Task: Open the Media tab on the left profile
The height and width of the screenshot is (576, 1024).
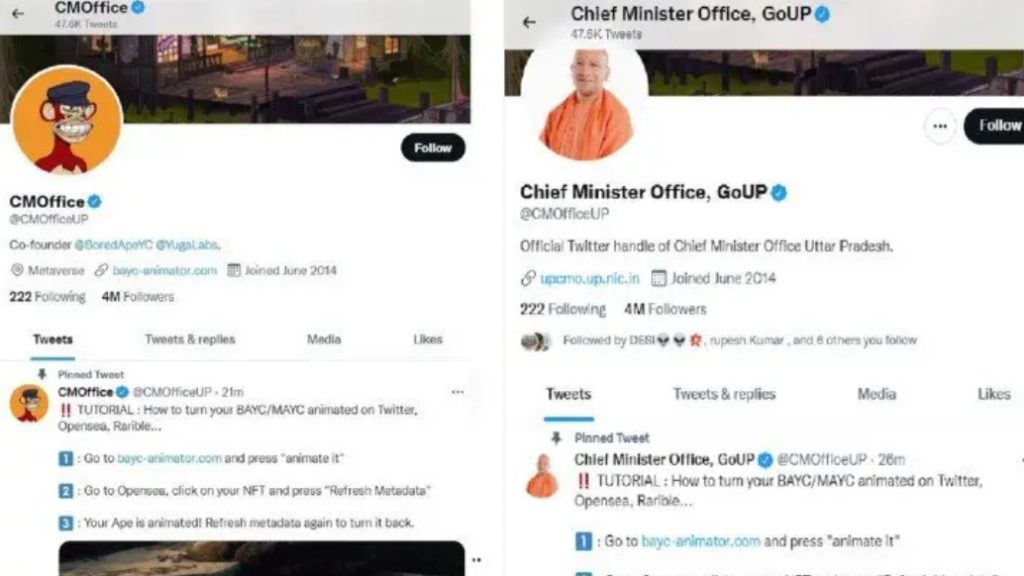Action: click(x=324, y=339)
